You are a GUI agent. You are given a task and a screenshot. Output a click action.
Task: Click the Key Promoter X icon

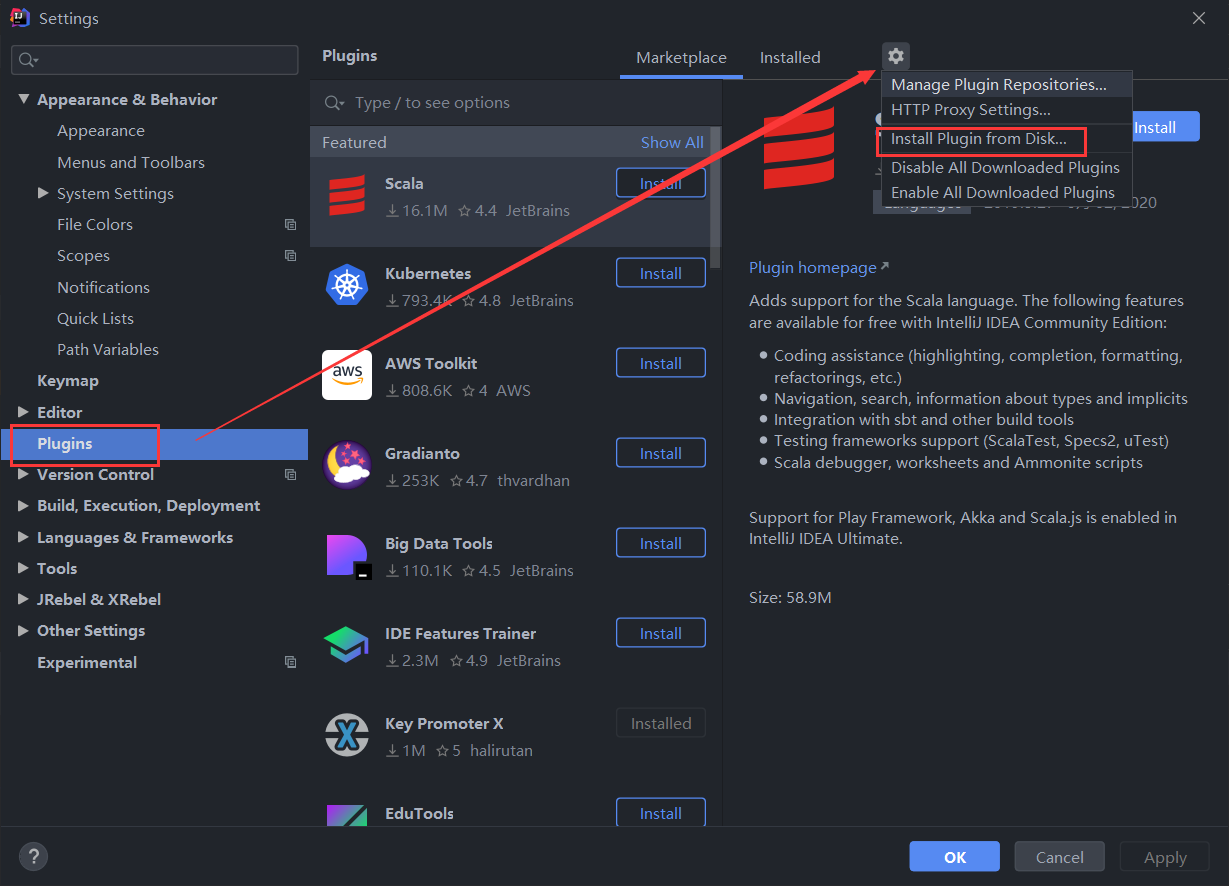pyautogui.click(x=347, y=736)
